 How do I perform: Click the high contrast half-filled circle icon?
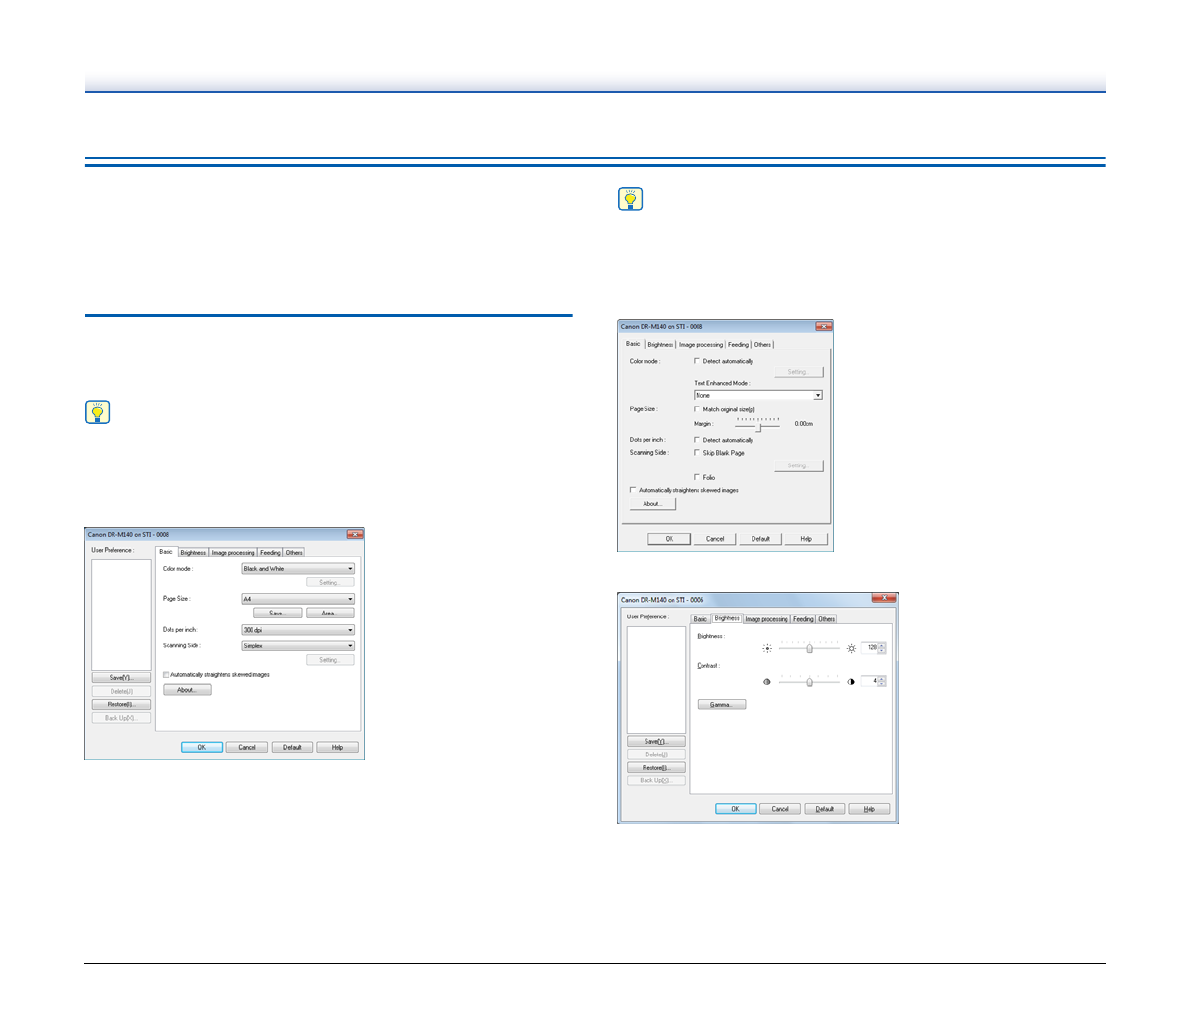[852, 682]
